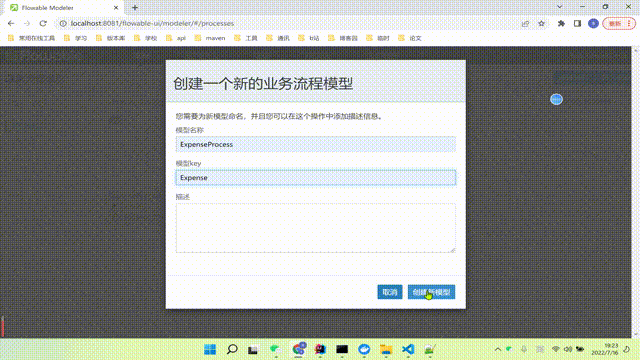Open the 学校 bookmark folder

(146, 38)
